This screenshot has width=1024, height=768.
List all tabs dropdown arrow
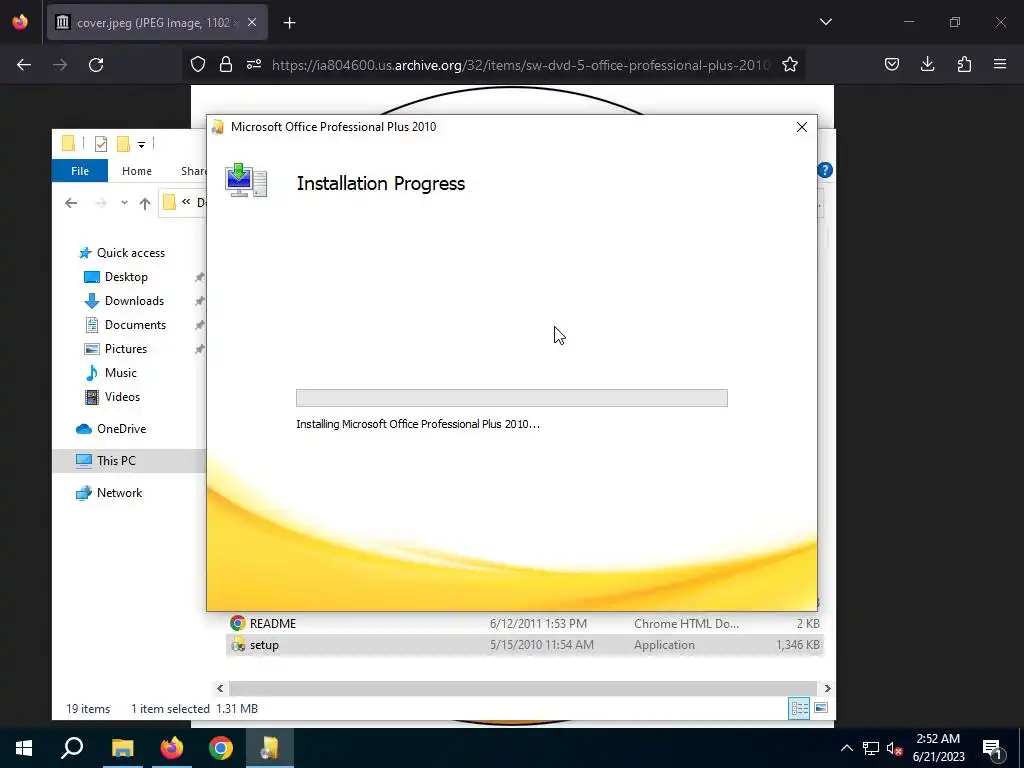[x=825, y=22]
